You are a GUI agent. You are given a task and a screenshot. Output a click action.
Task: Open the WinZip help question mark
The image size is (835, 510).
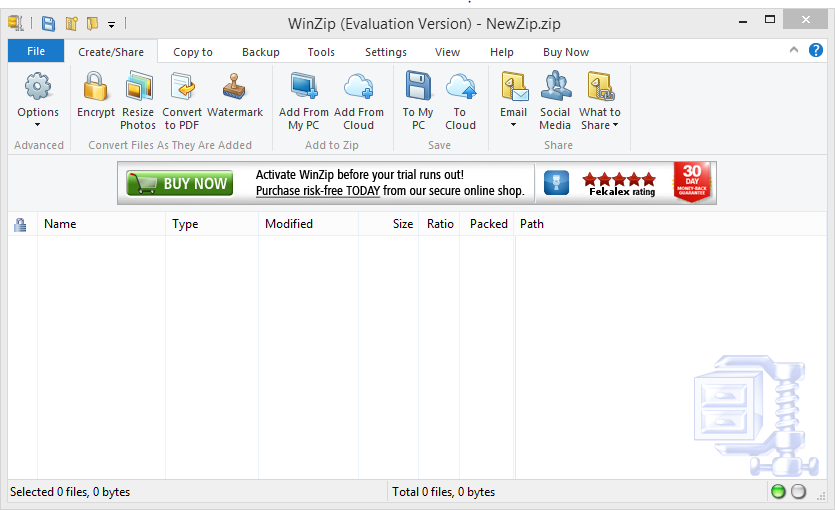coord(815,51)
